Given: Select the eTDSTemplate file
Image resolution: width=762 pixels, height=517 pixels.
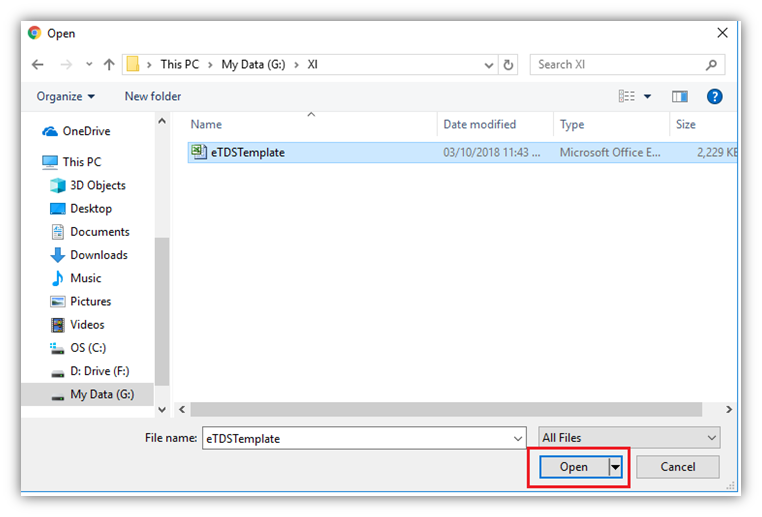Looking at the screenshot, I should pyautogui.click(x=247, y=153).
